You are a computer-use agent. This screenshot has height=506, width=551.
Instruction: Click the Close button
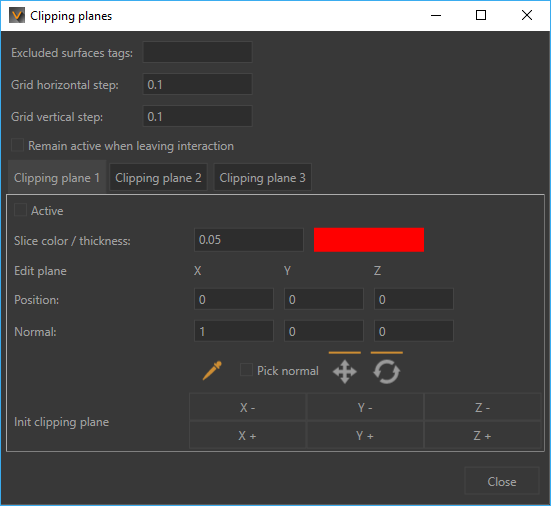(502, 481)
